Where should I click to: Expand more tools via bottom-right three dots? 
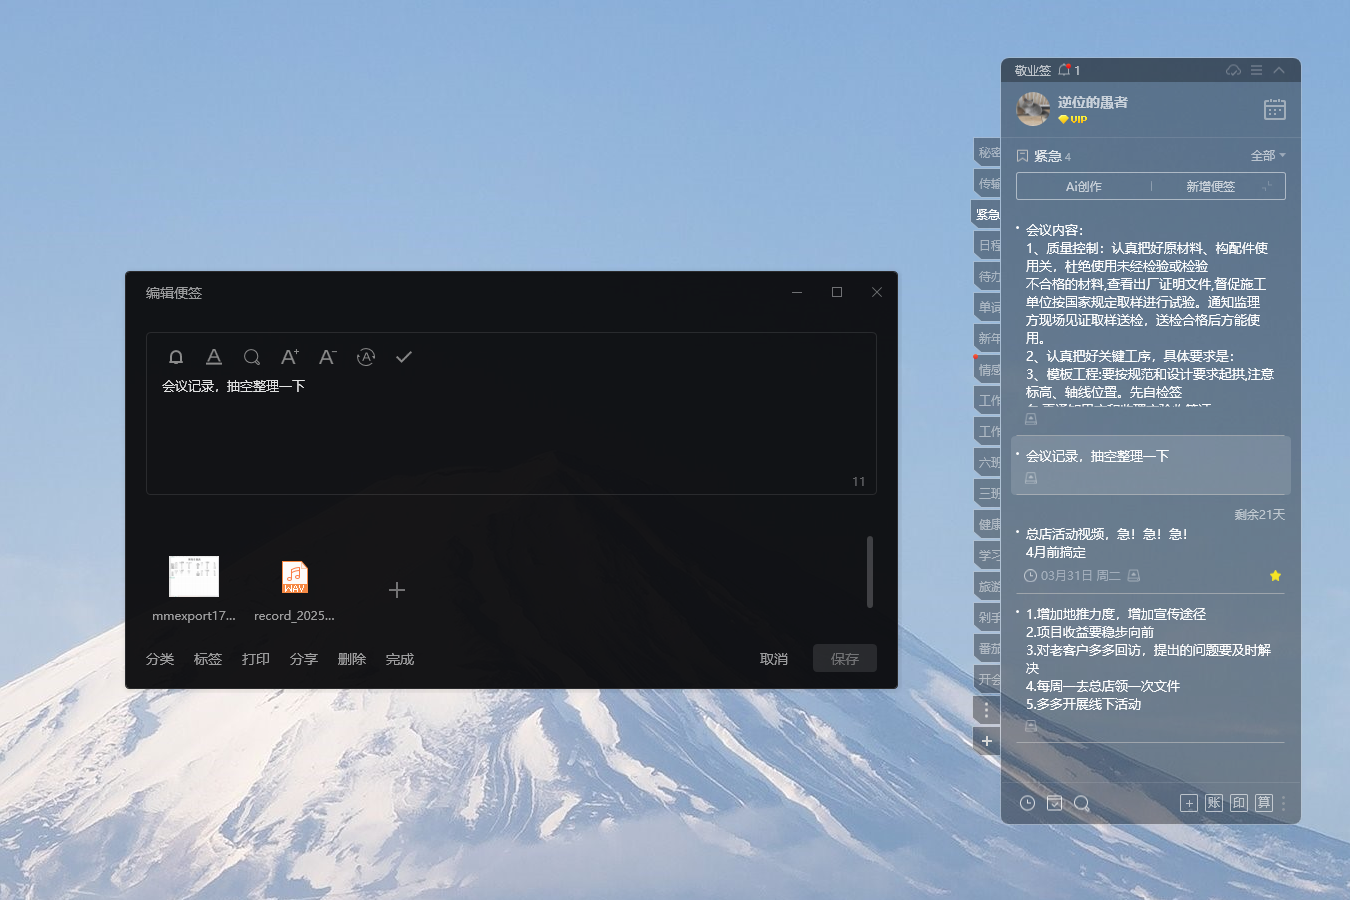coord(1283,803)
